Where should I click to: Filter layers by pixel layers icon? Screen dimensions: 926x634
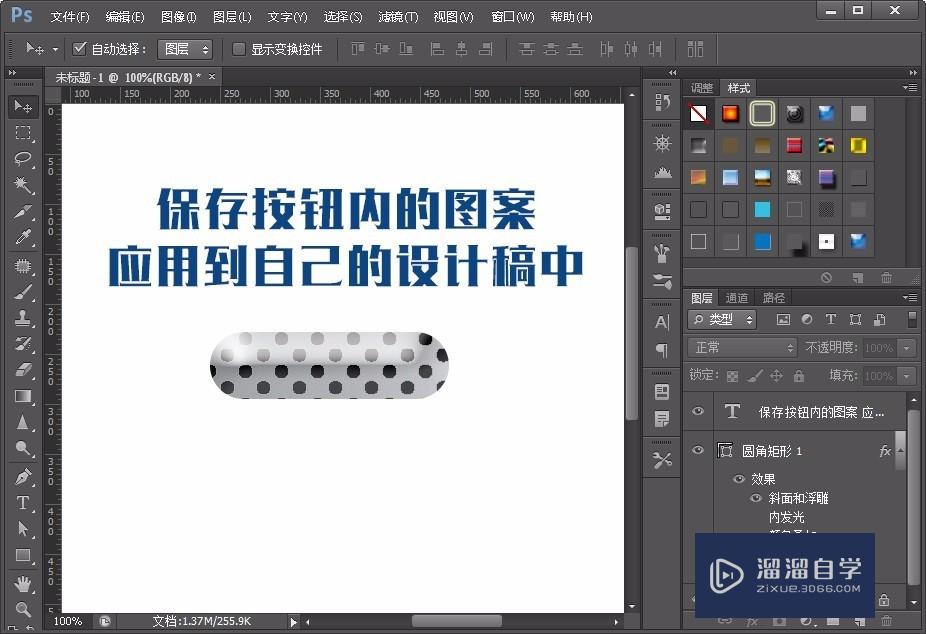pyautogui.click(x=783, y=319)
